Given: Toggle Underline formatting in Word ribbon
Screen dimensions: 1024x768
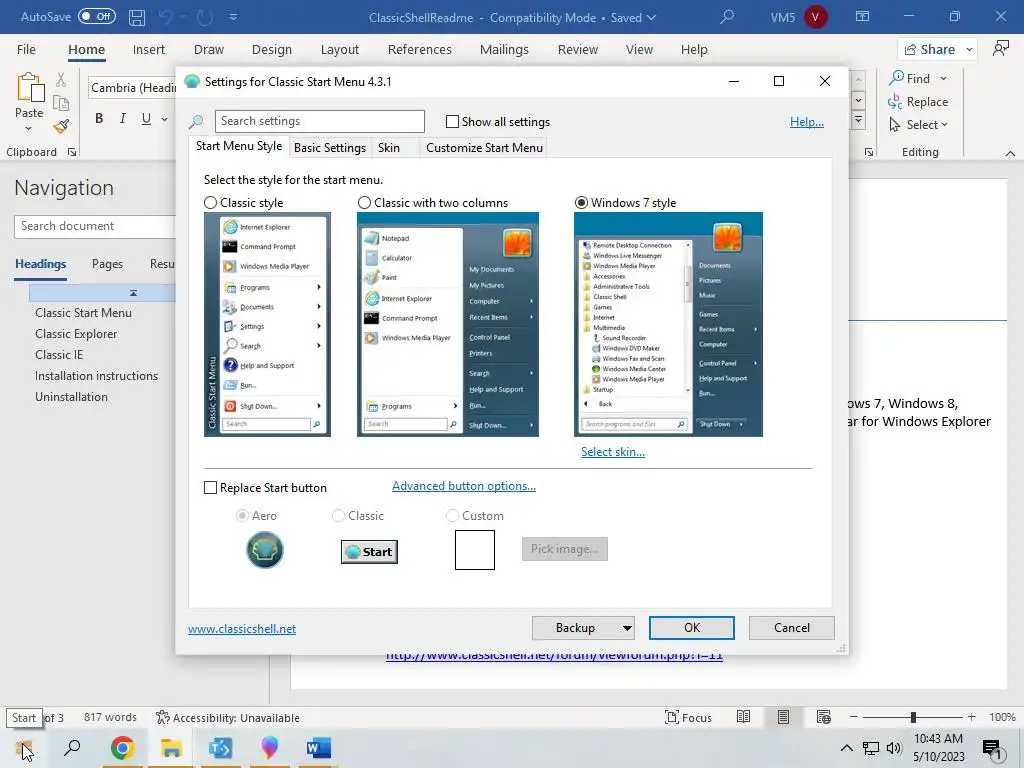Looking at the screenshot, I should [x=146, y=118].
